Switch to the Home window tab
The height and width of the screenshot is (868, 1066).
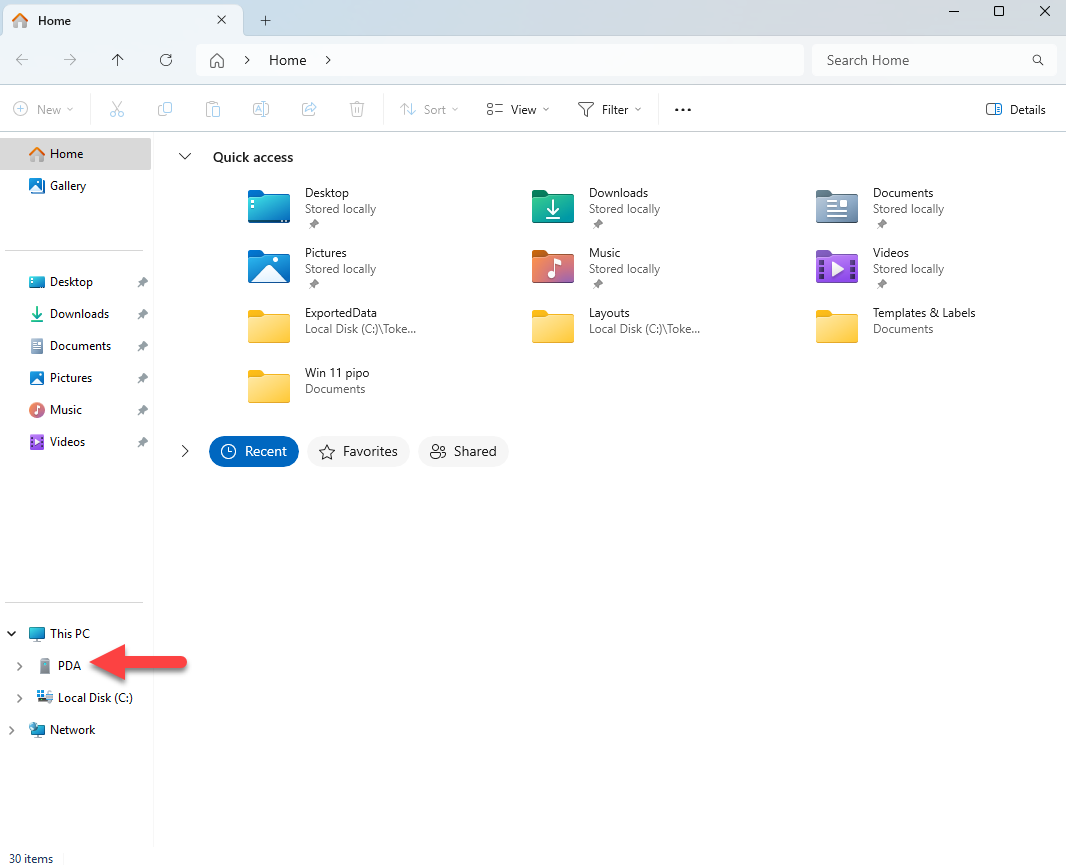123,20
